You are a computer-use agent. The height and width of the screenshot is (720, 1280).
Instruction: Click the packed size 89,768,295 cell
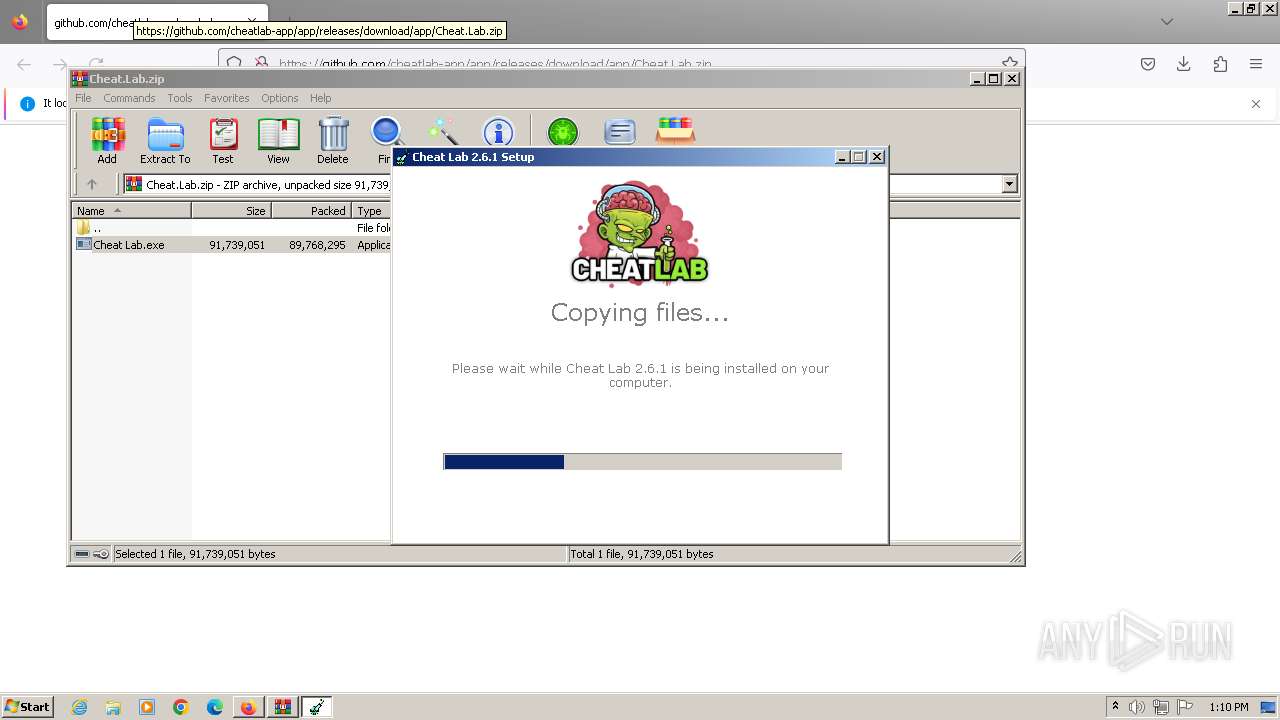317,245
